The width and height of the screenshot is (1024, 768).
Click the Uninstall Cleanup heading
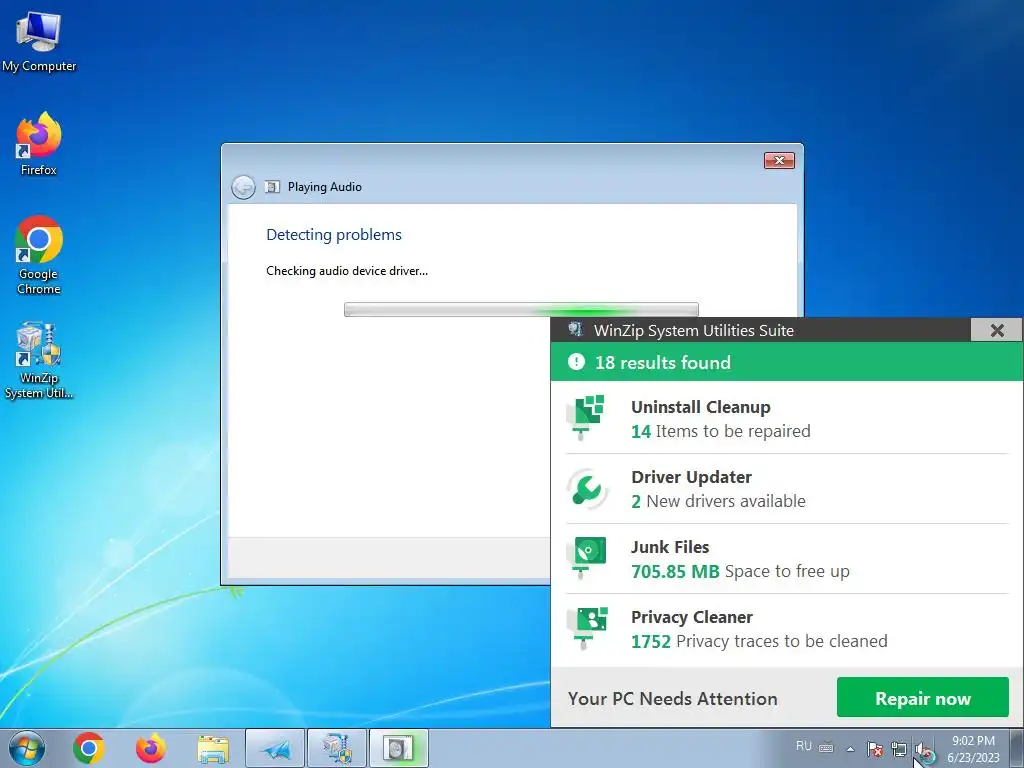coord(701,407)
